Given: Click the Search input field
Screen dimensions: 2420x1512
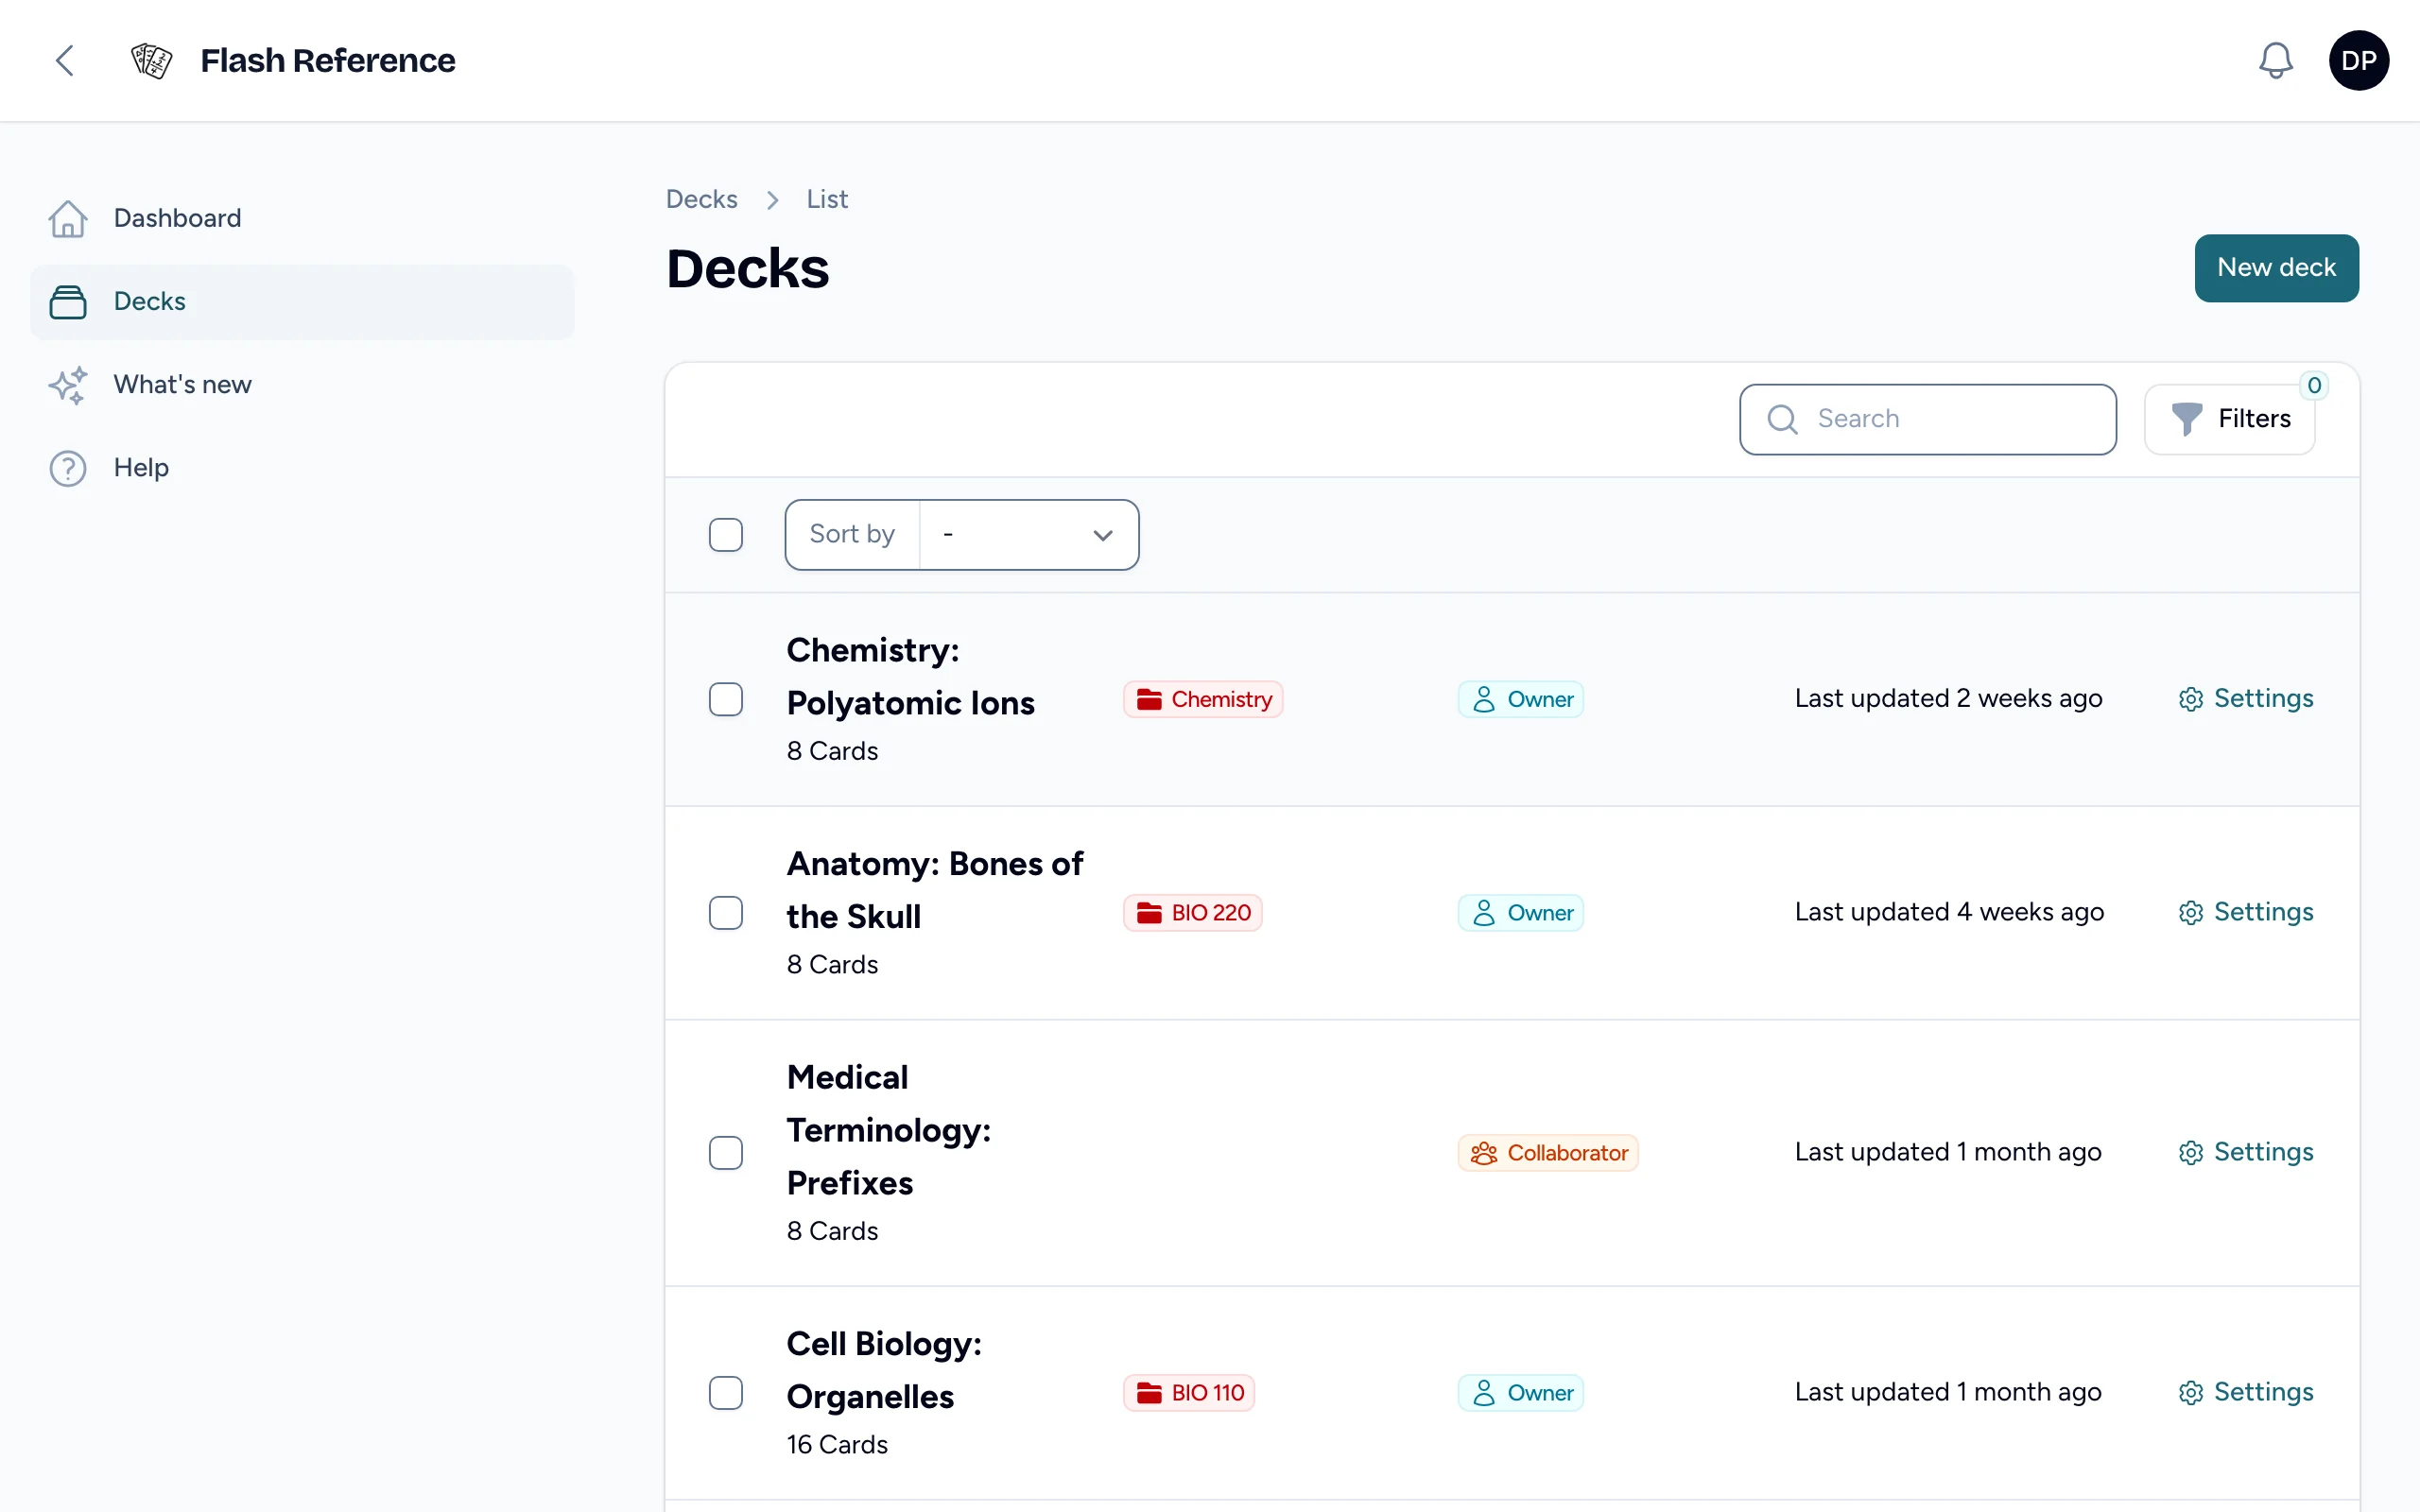Looking at the screenshot, I should (x=1927, y=419).
